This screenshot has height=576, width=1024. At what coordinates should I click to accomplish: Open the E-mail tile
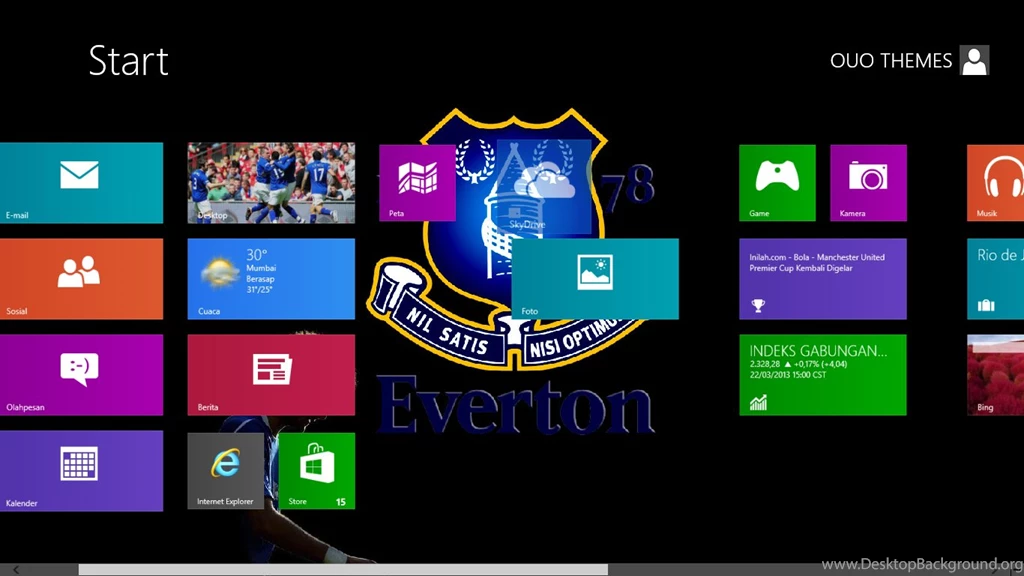pyautogui.click(x=80, y=183)
